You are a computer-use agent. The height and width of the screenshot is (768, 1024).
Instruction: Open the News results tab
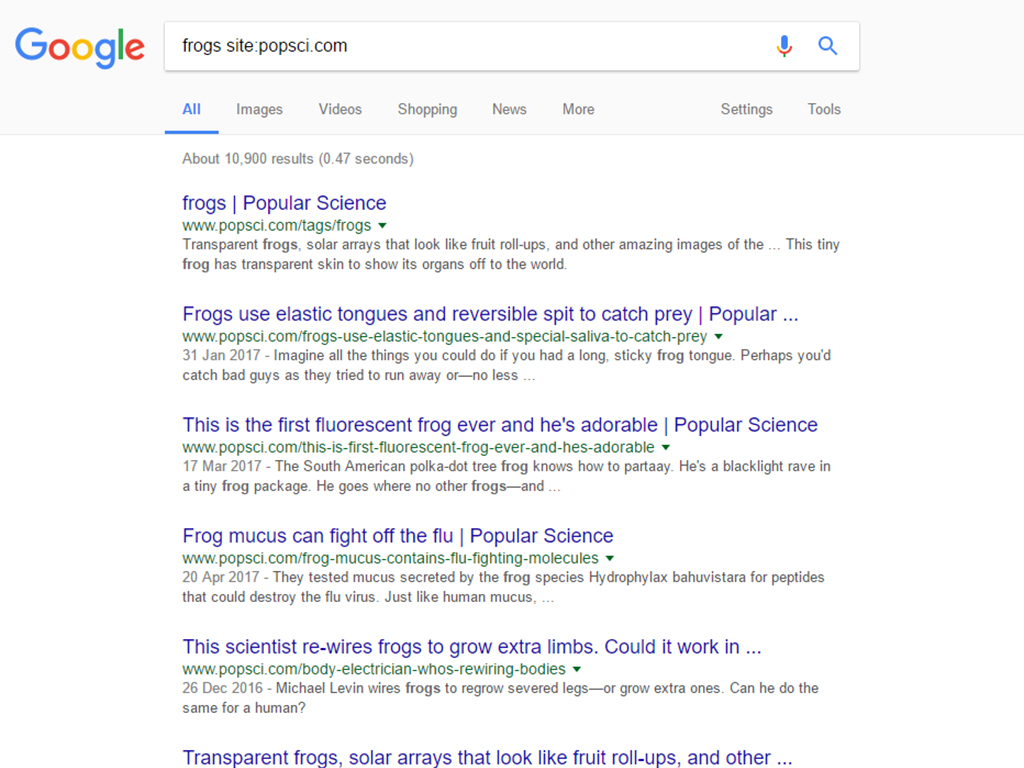point(509,110)
